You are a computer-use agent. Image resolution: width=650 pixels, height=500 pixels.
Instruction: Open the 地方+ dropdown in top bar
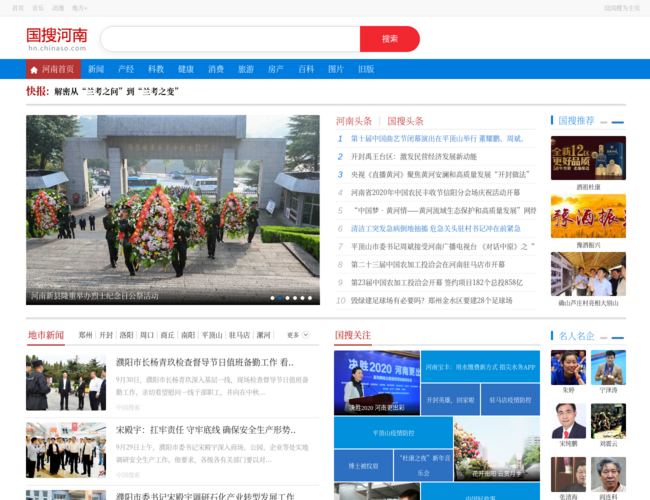[x=80, y=8]
